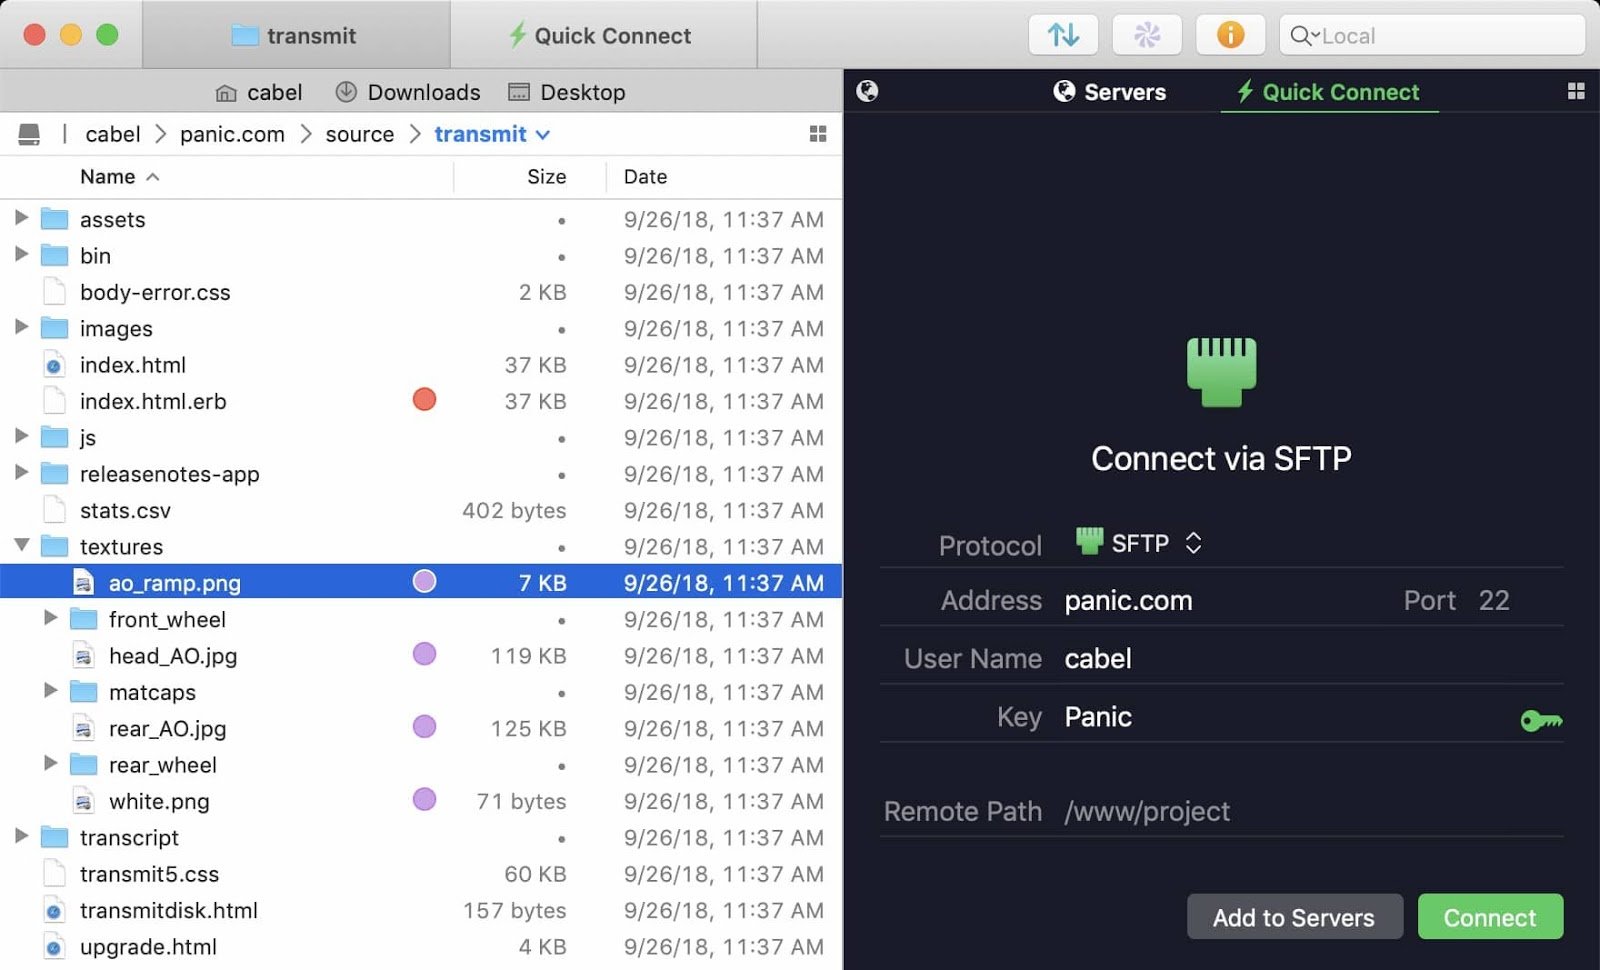Switch to the Servers tab

(x=1110, y=91)
